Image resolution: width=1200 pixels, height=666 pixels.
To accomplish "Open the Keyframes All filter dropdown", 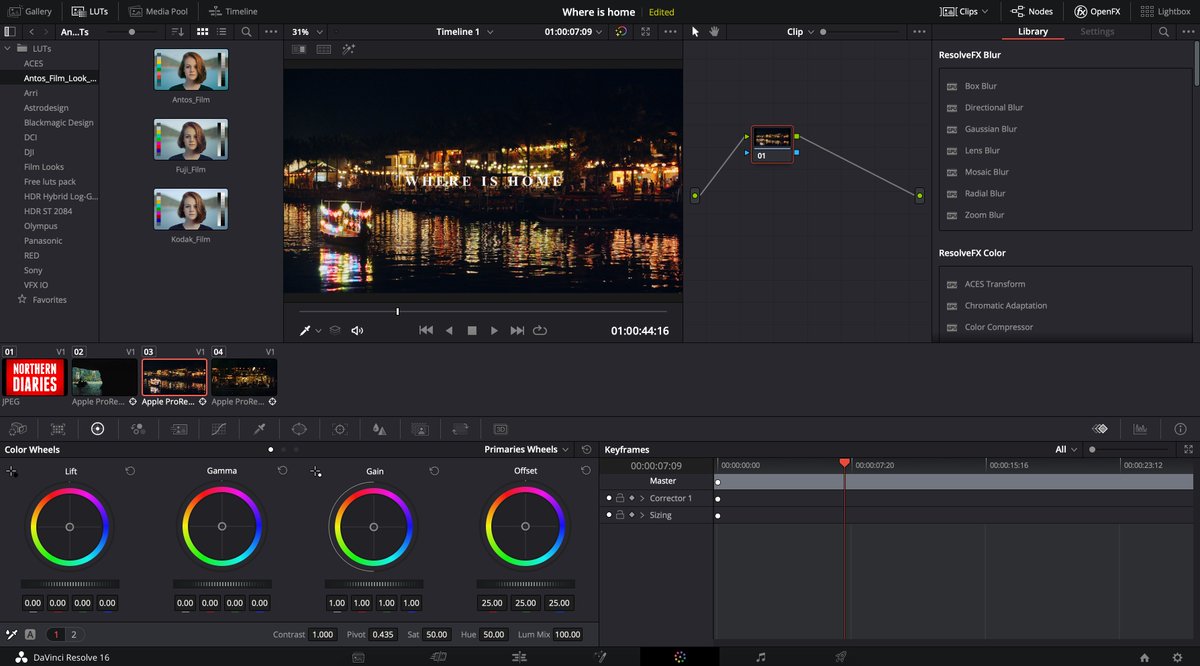I will click(1067, 450).
